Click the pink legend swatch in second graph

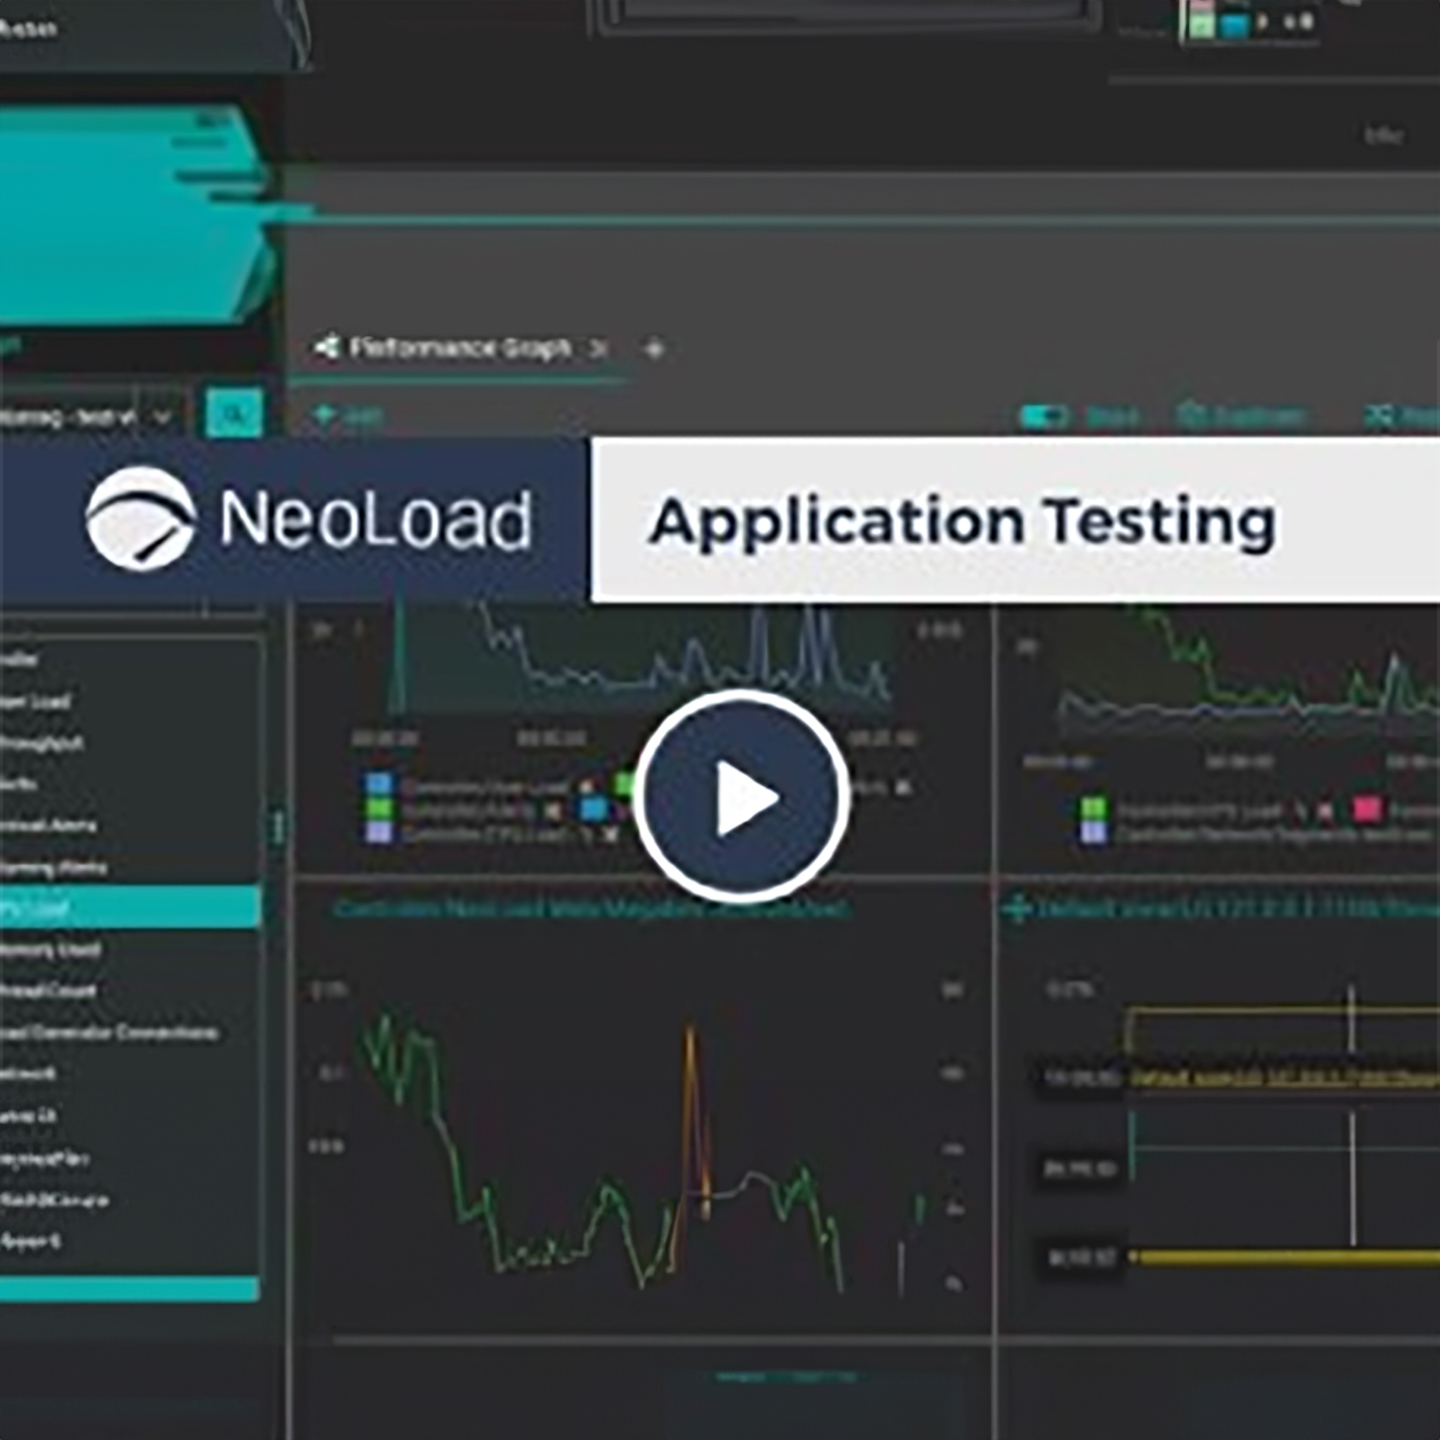[1368, 809]
